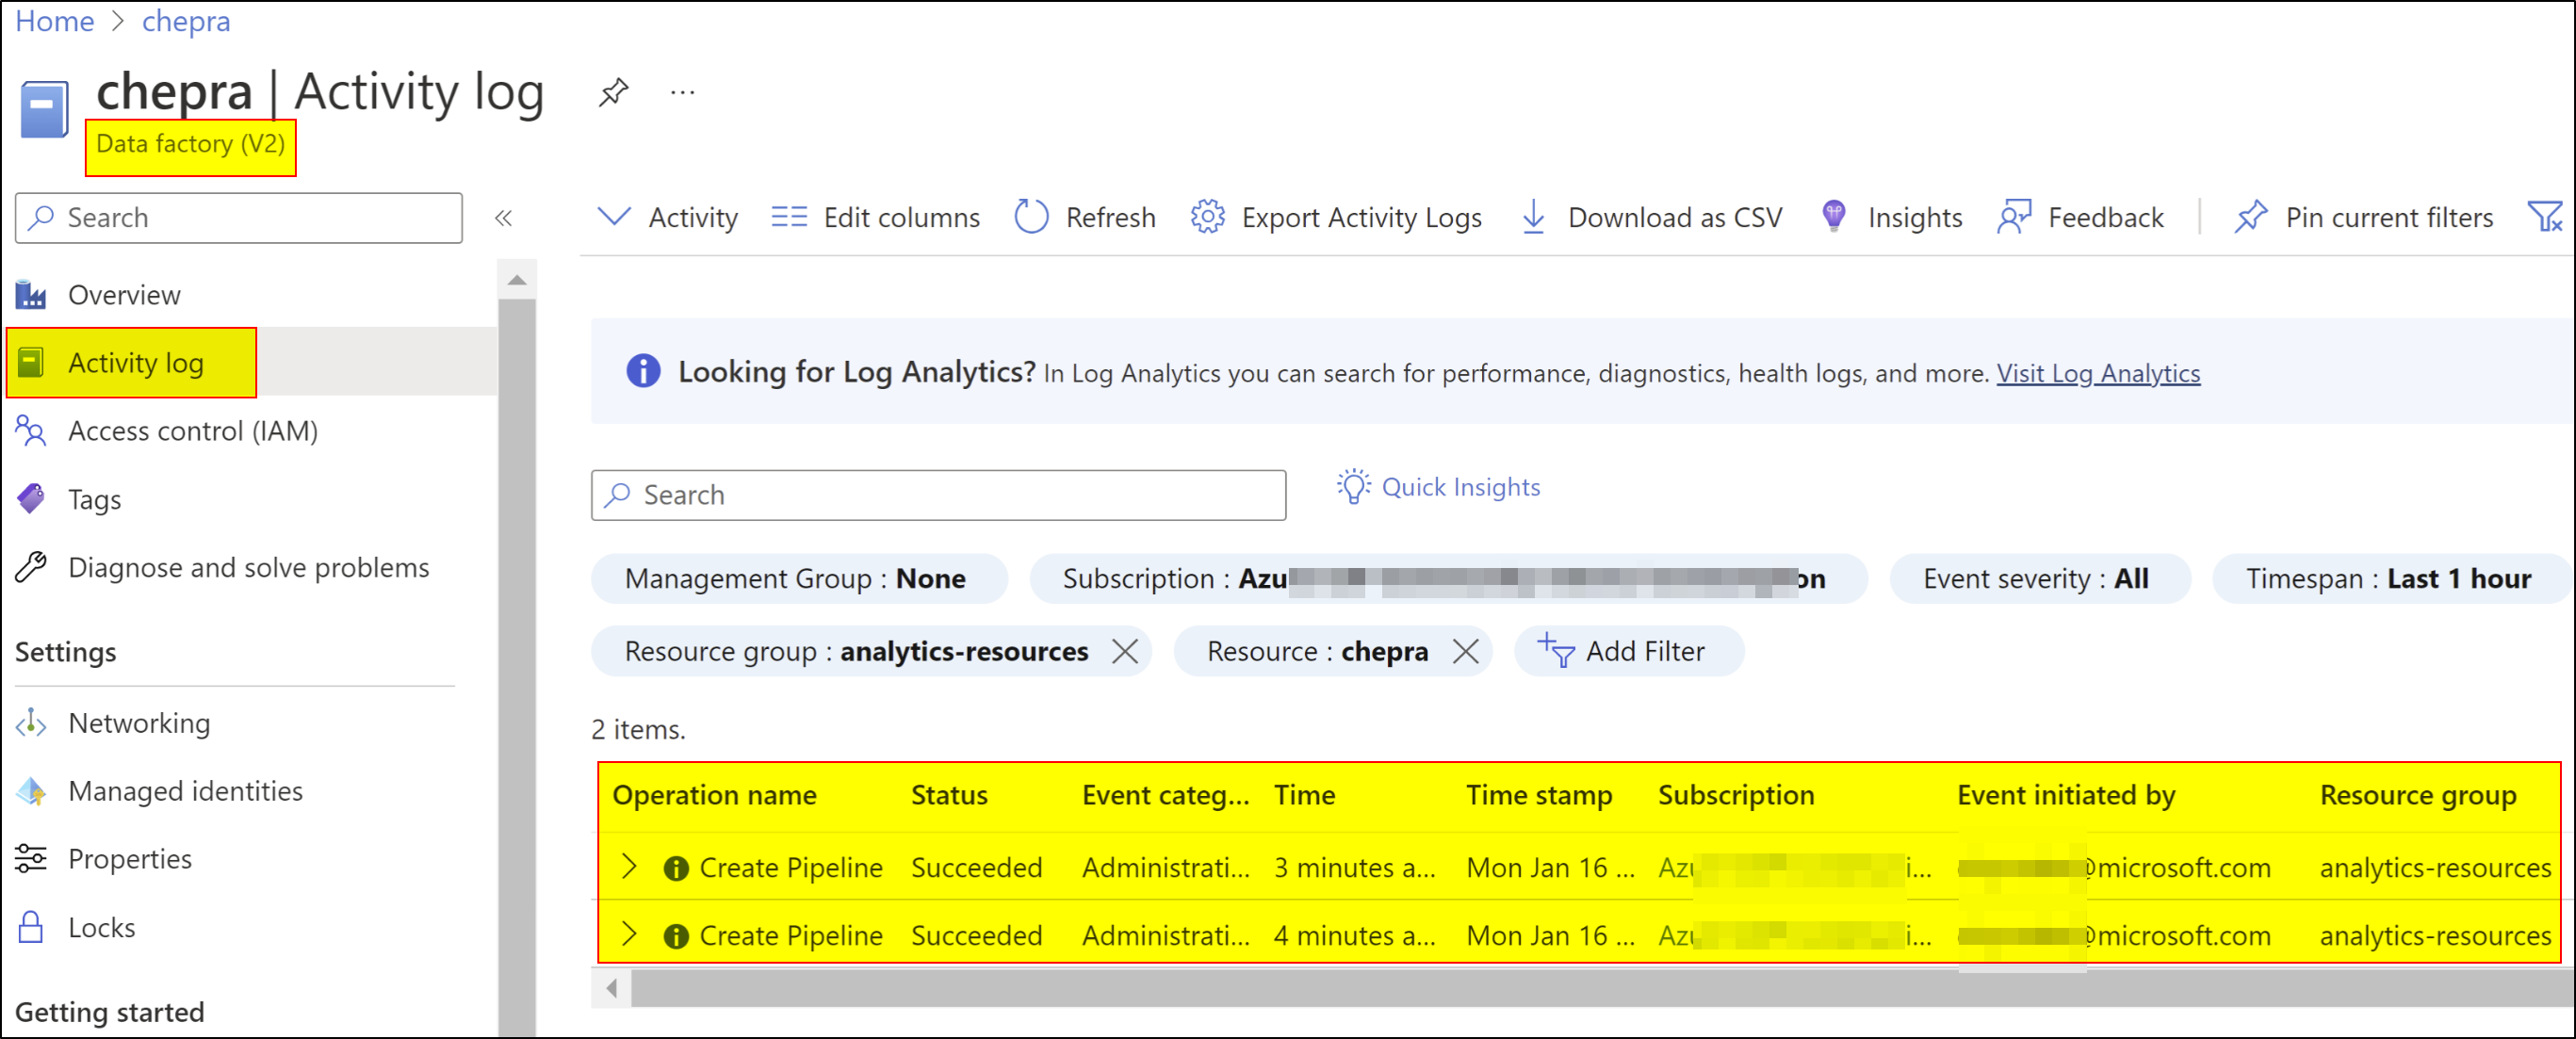
Task: Click the chepra breadcrumb link
Action: point(186,21)
